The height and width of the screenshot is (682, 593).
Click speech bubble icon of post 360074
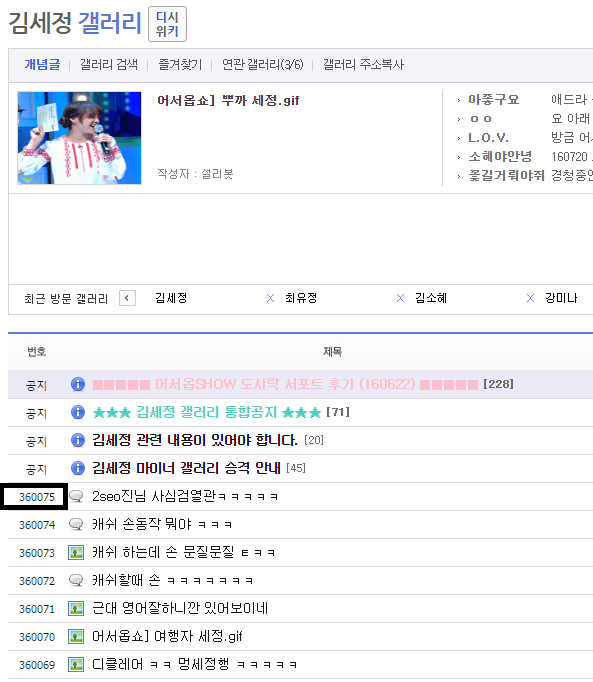click(76, 524)
